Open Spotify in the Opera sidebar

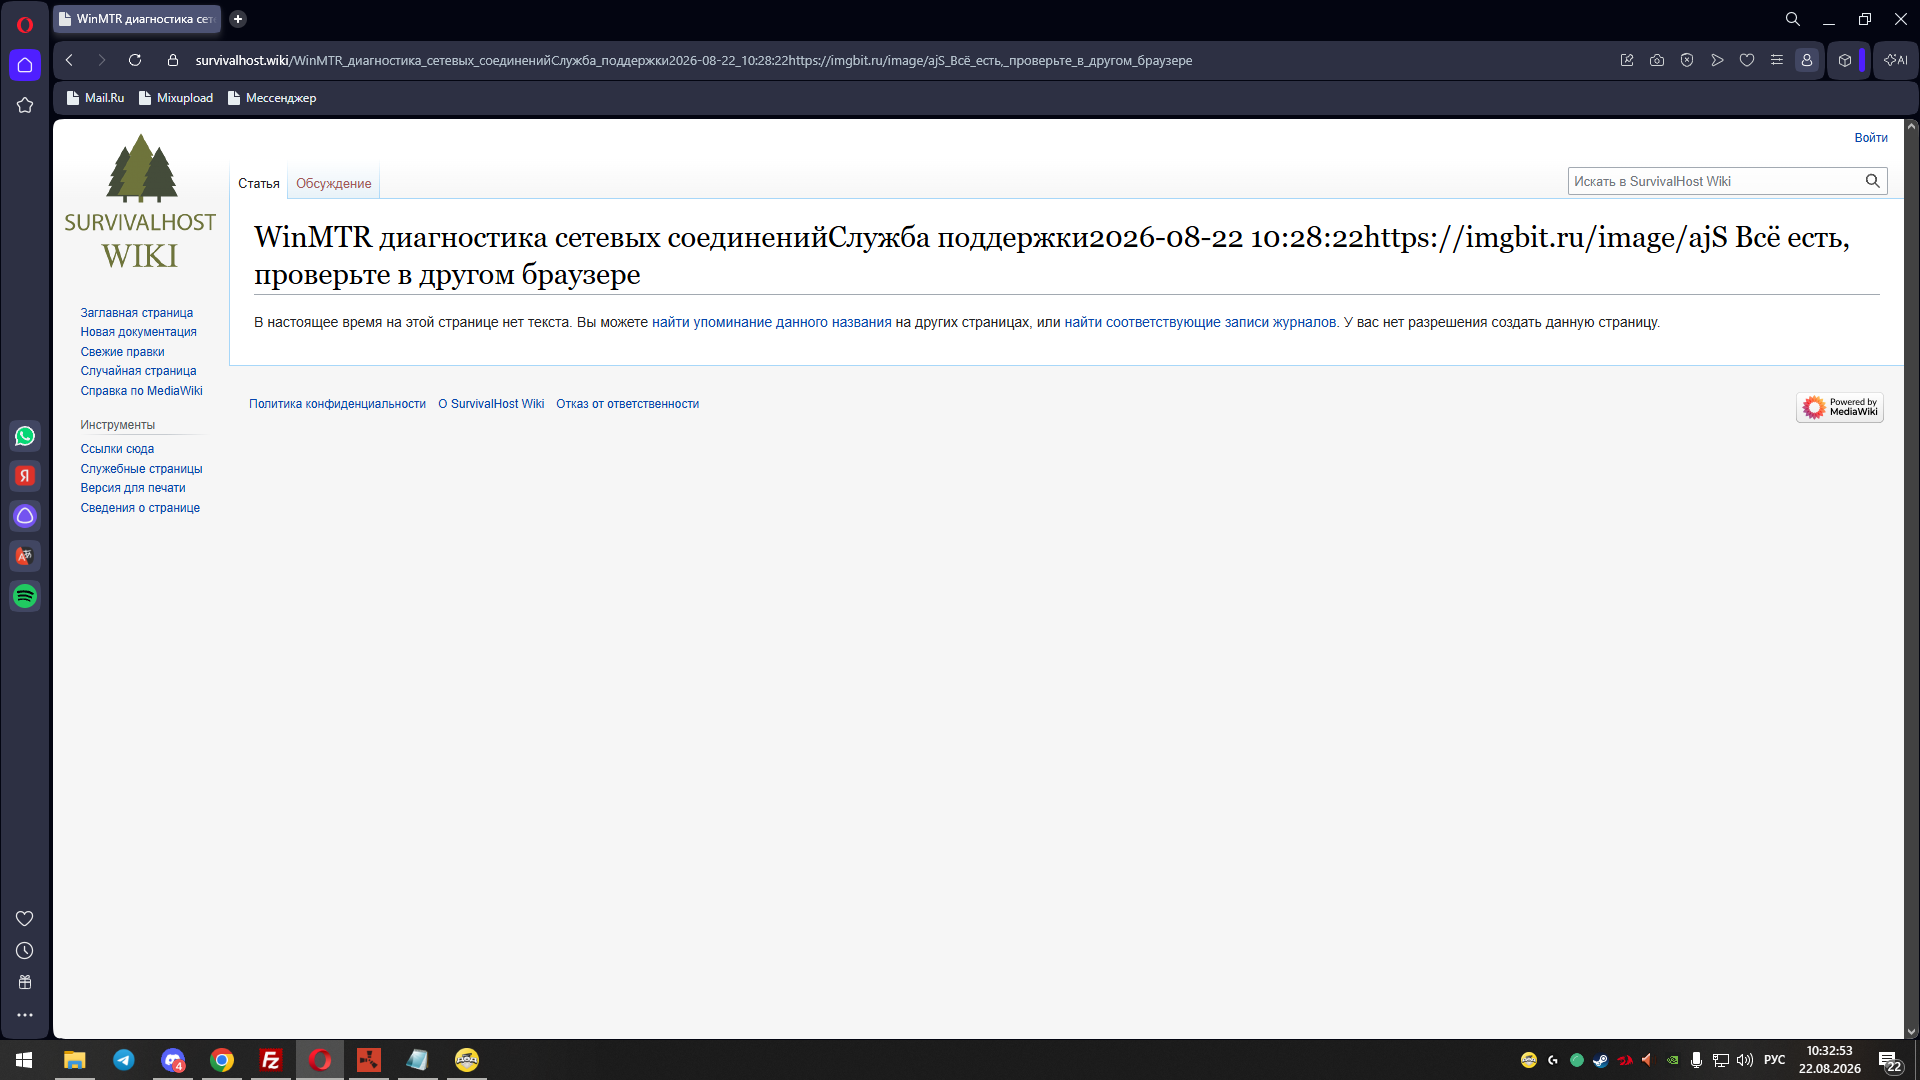25,596
